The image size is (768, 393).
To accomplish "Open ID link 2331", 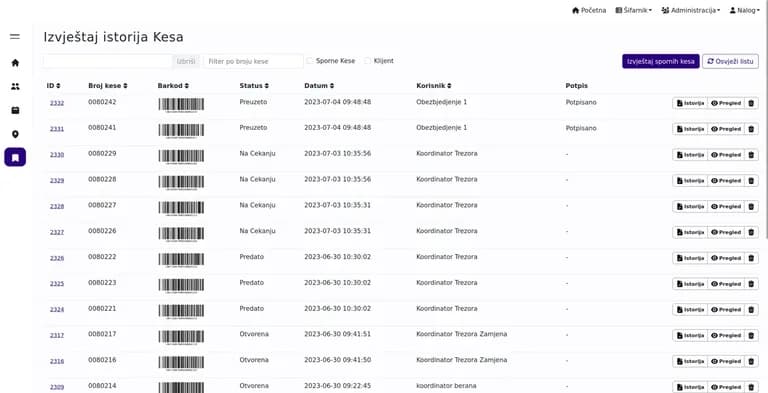I will pyautogui.click(x=57, y=129).
